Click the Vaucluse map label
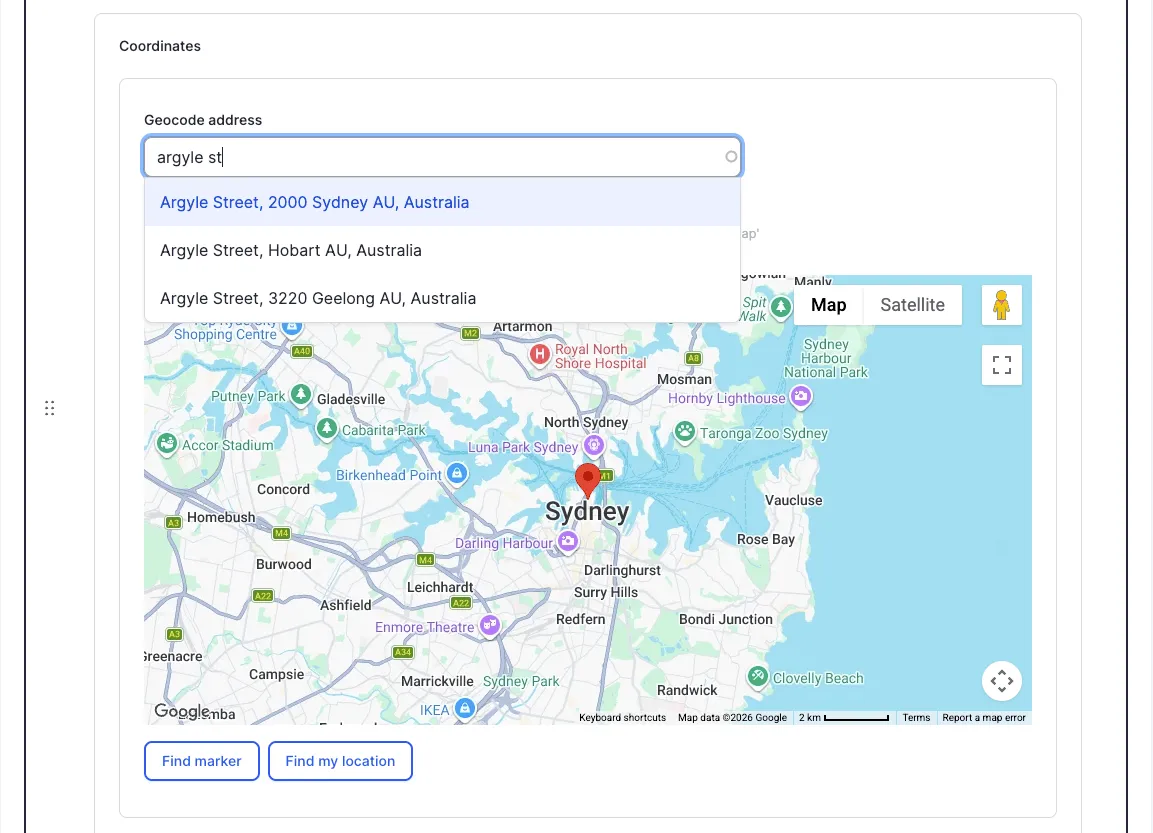 coord(793,500)
